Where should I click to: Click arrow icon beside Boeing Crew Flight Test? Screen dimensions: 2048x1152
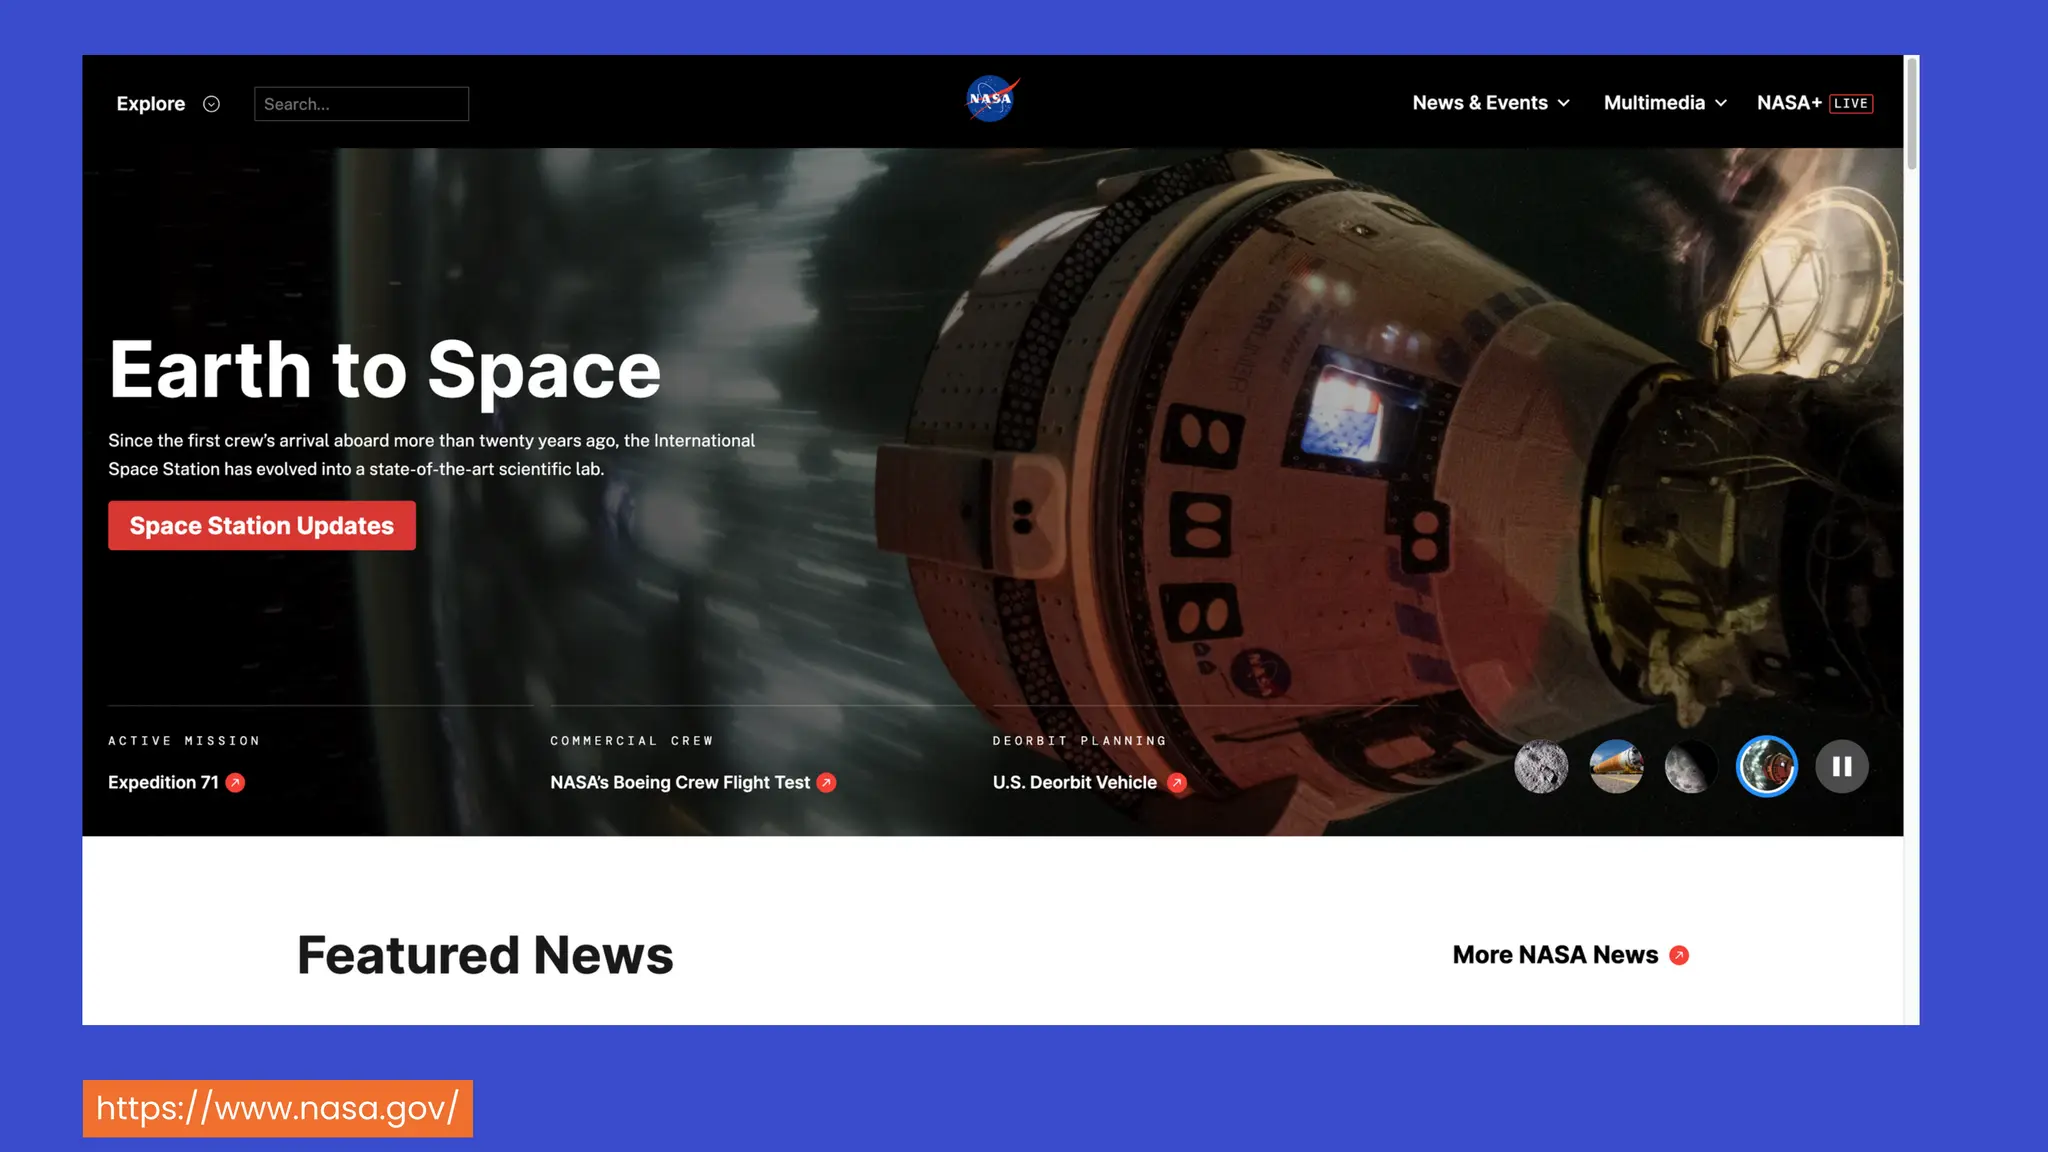(x=826, y=782)
